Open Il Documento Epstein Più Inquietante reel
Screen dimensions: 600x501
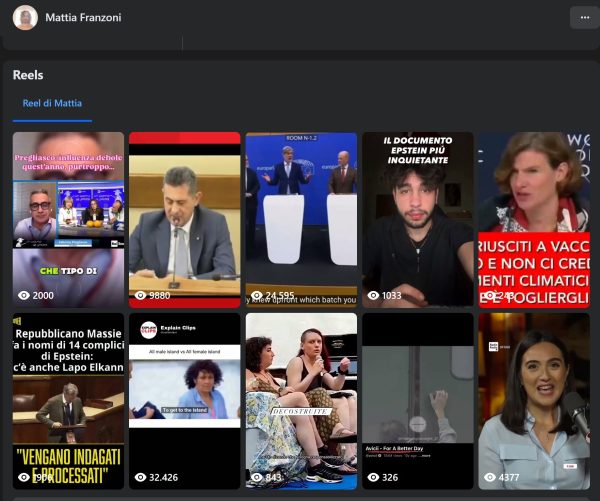point(418,220)
